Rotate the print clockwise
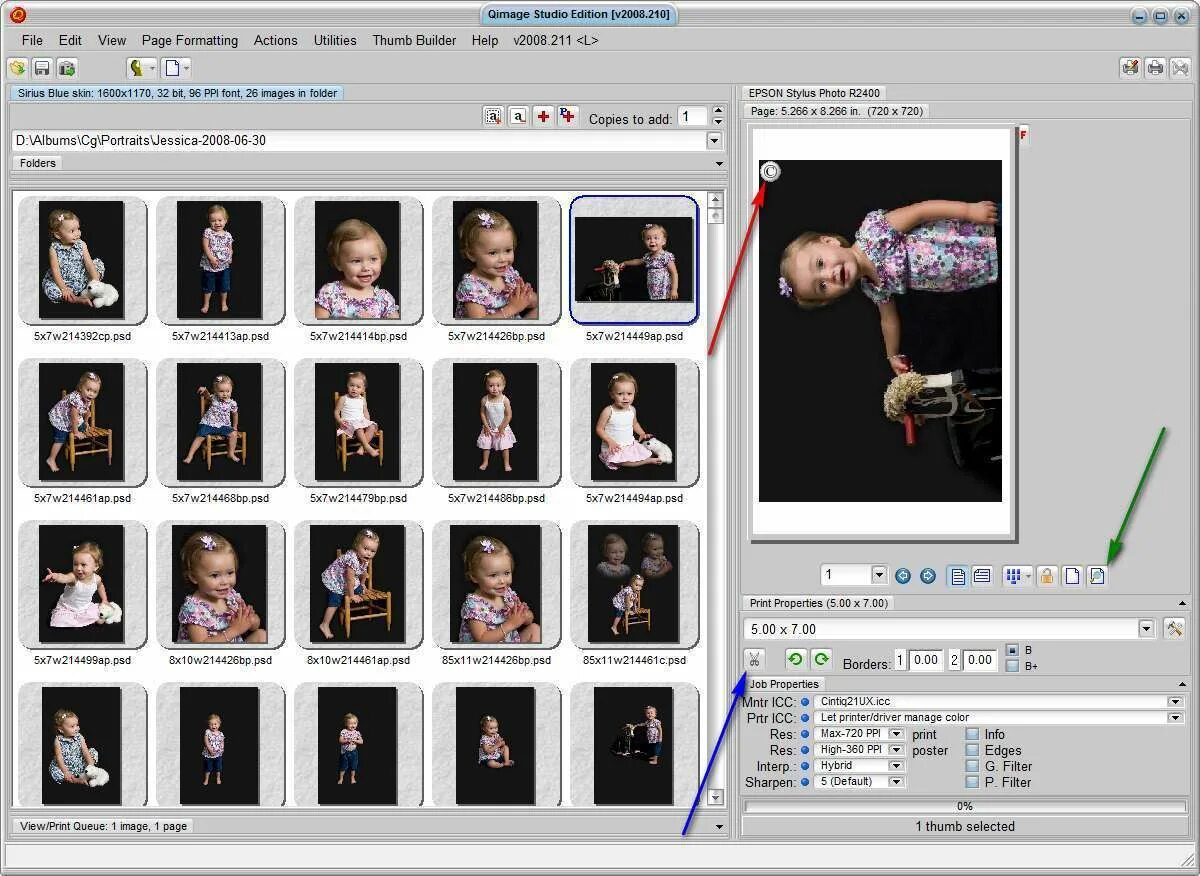This screenshot has height=876, width=1200. coord(821,659)
